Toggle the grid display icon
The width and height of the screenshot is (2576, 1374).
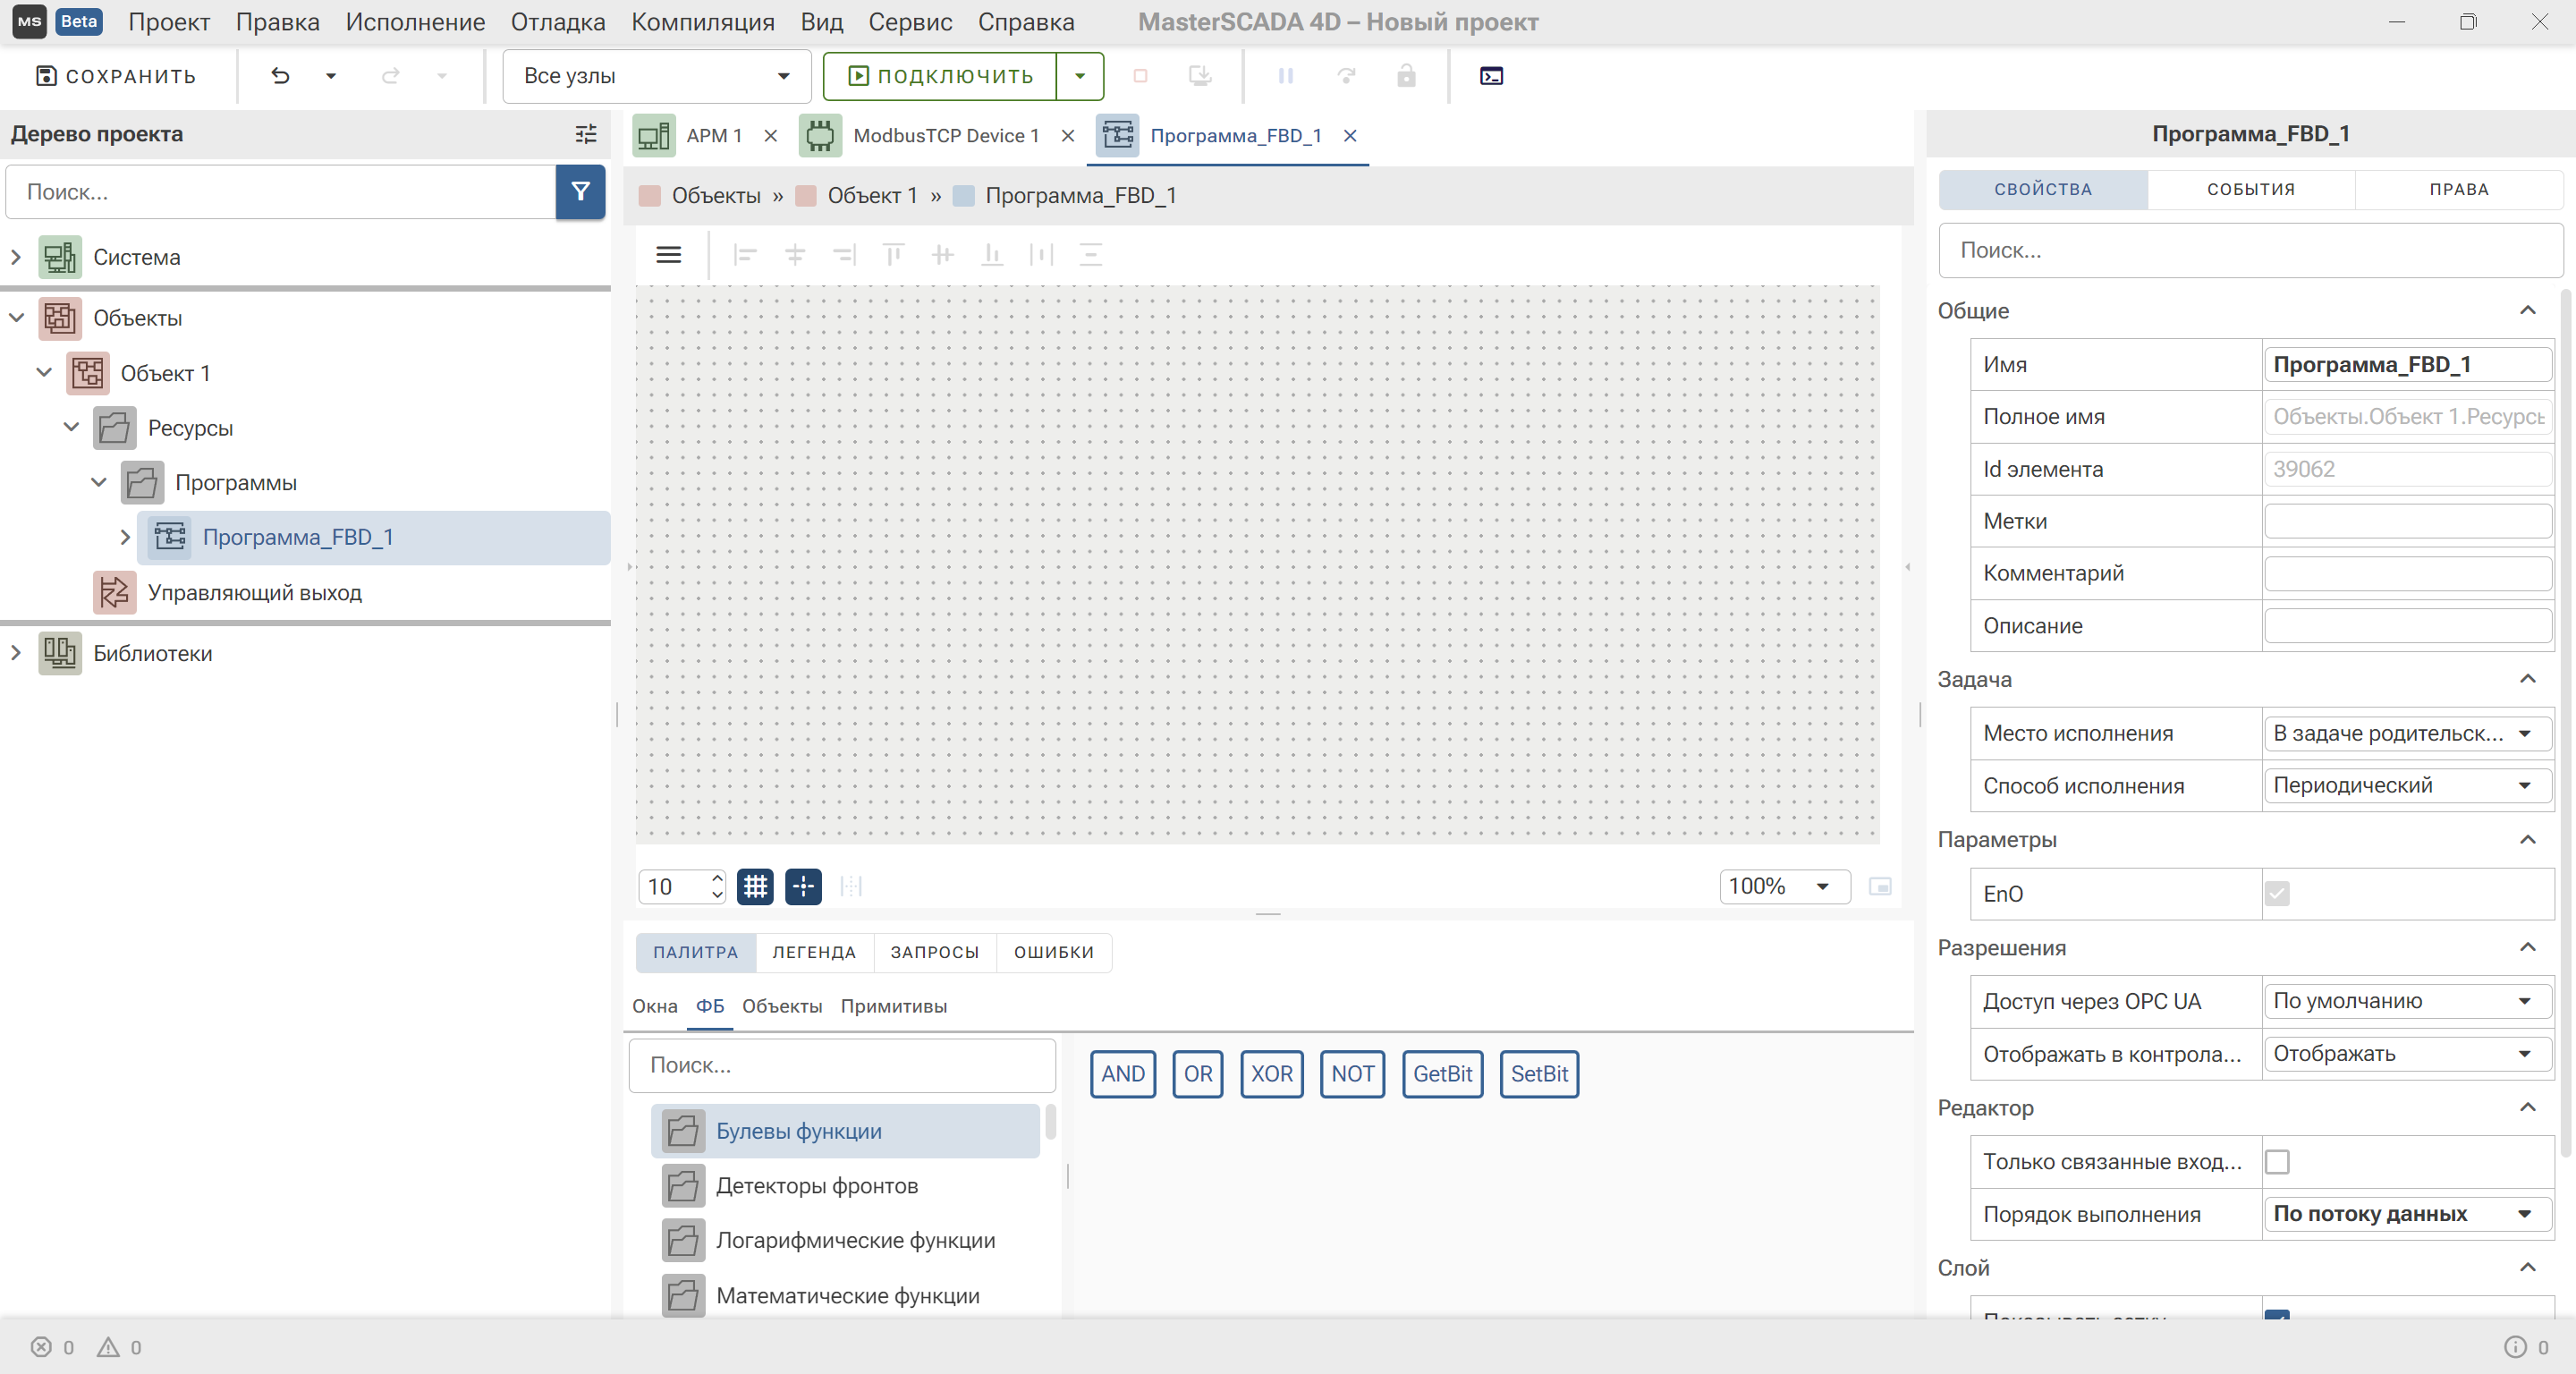tap(755, 886)
